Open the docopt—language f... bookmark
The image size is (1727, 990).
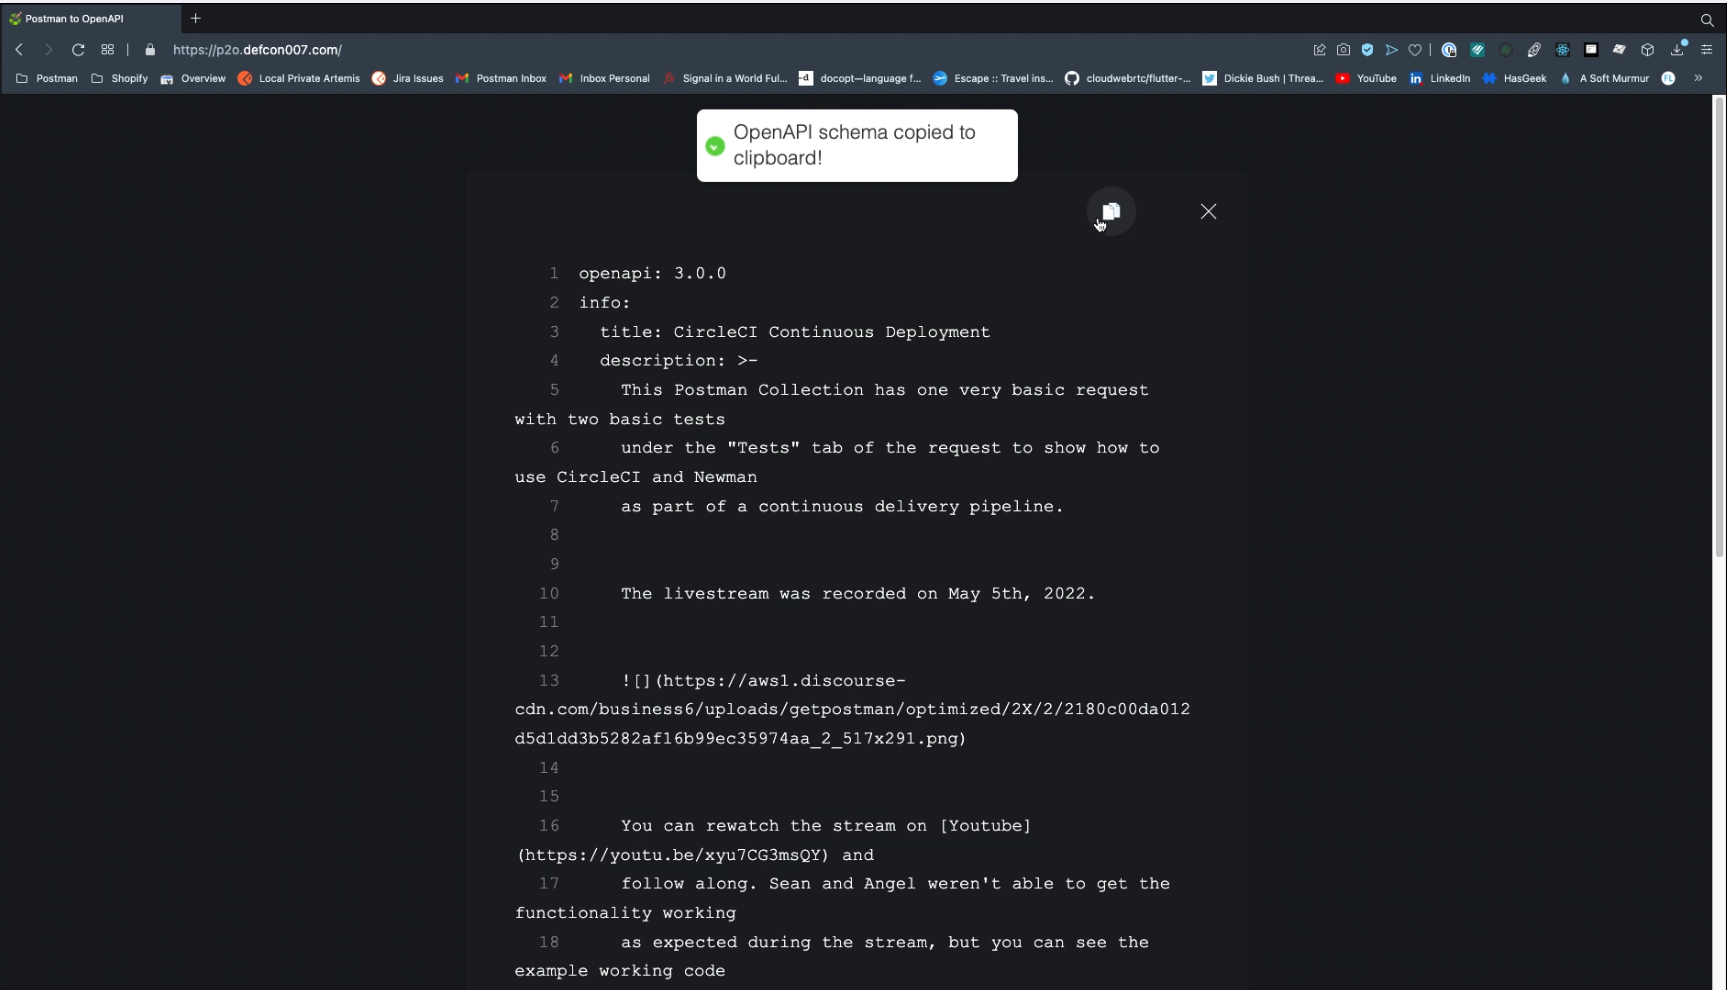[860, 78]
